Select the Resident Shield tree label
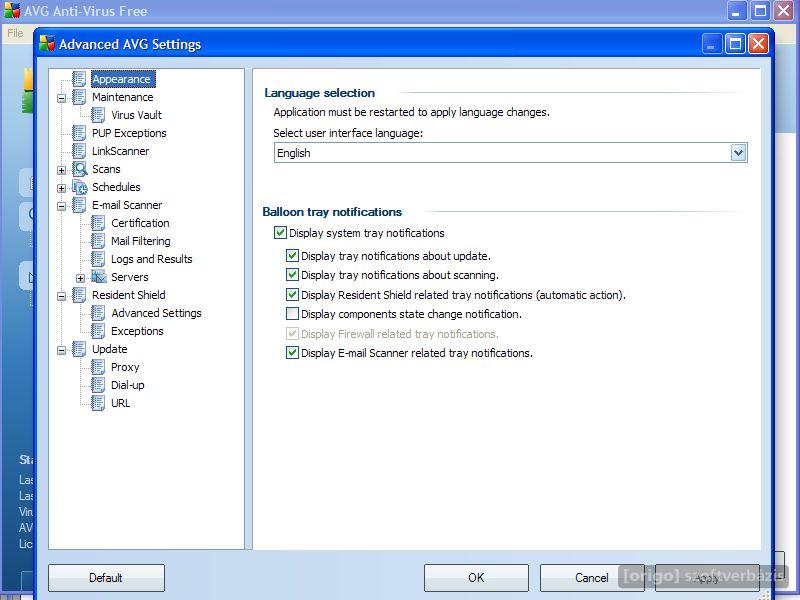The width and height of the screenshot is (800, 600). 129,295
